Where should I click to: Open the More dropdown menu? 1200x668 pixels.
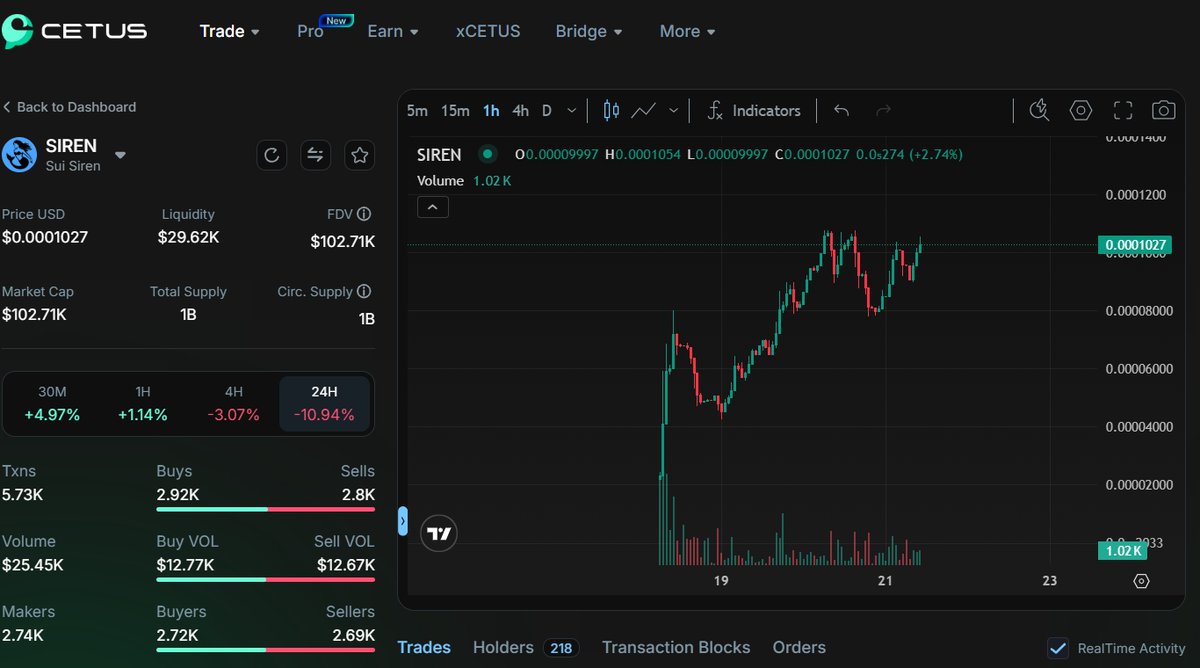687,31
